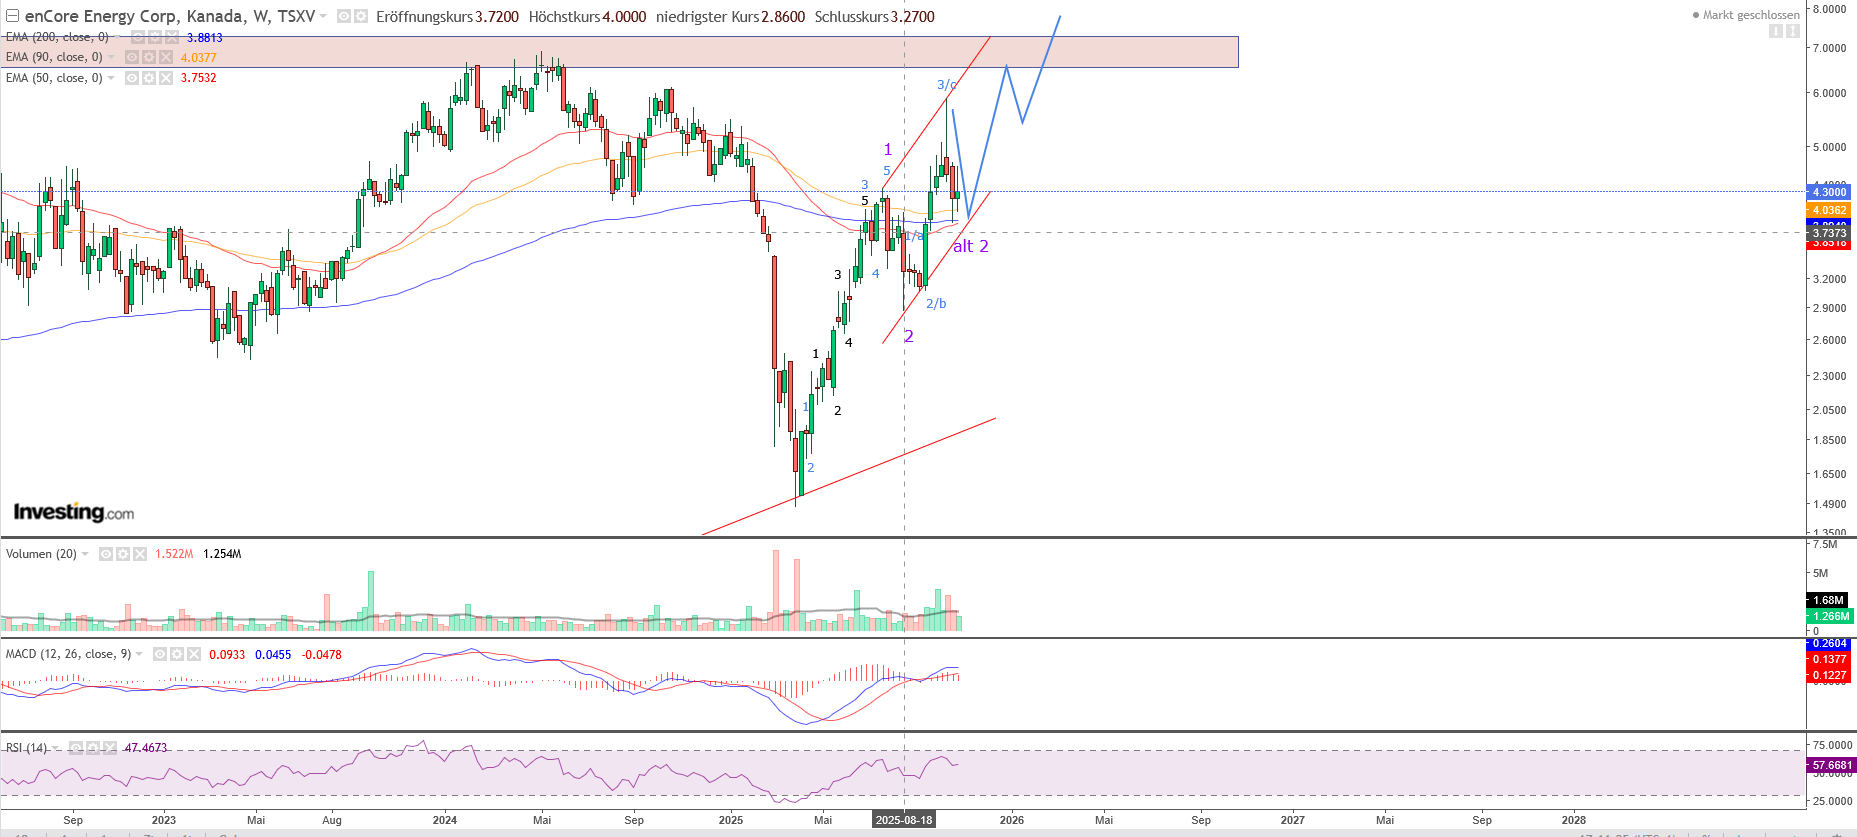Open main symbol settings gear icon

(360, 17)
